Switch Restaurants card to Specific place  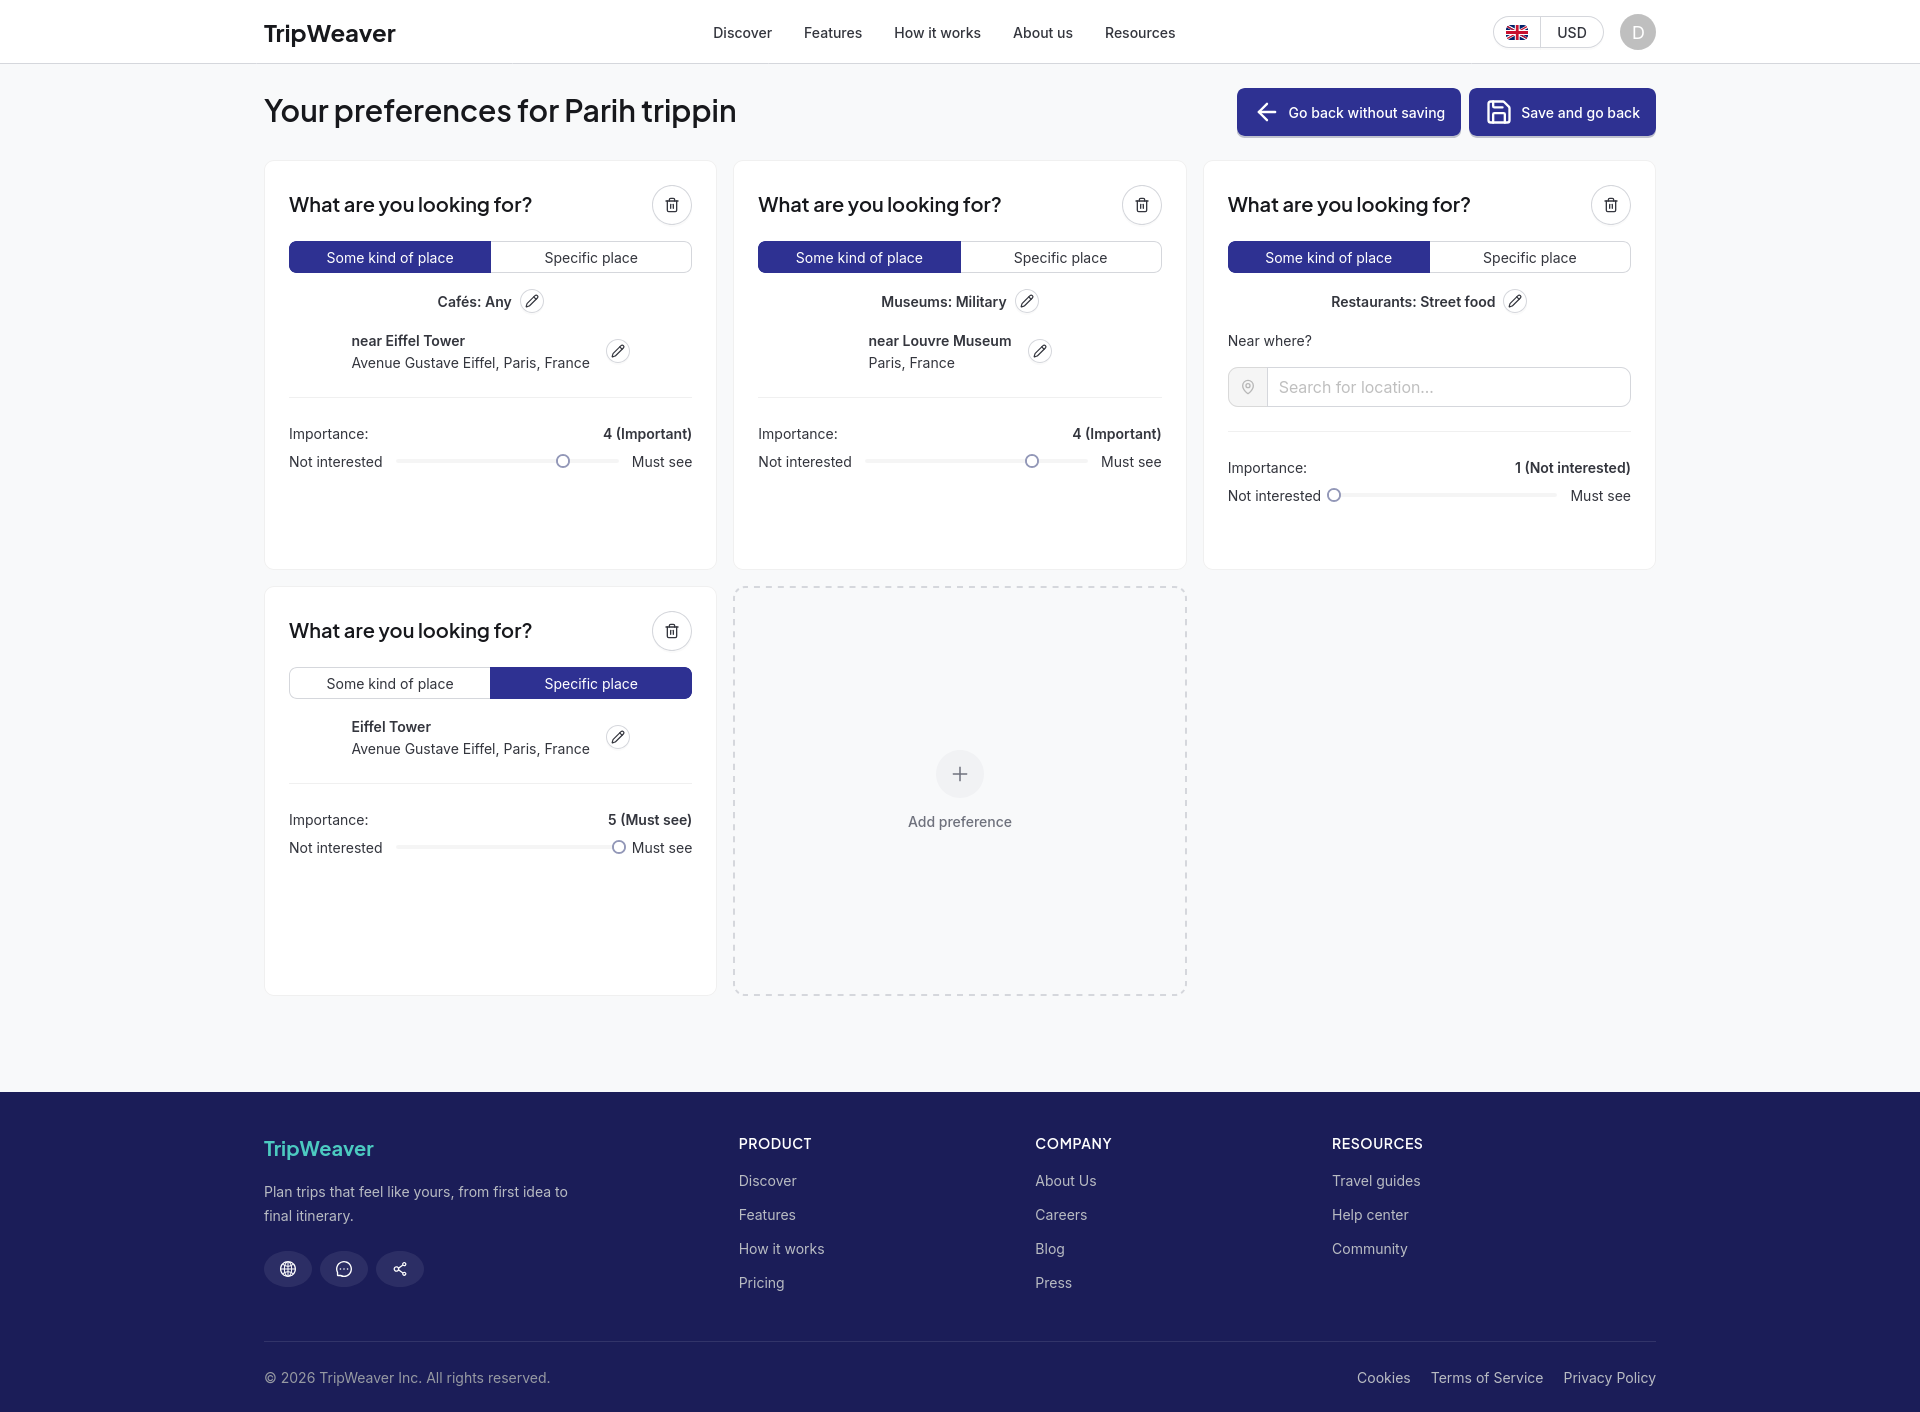(1529, 257)
